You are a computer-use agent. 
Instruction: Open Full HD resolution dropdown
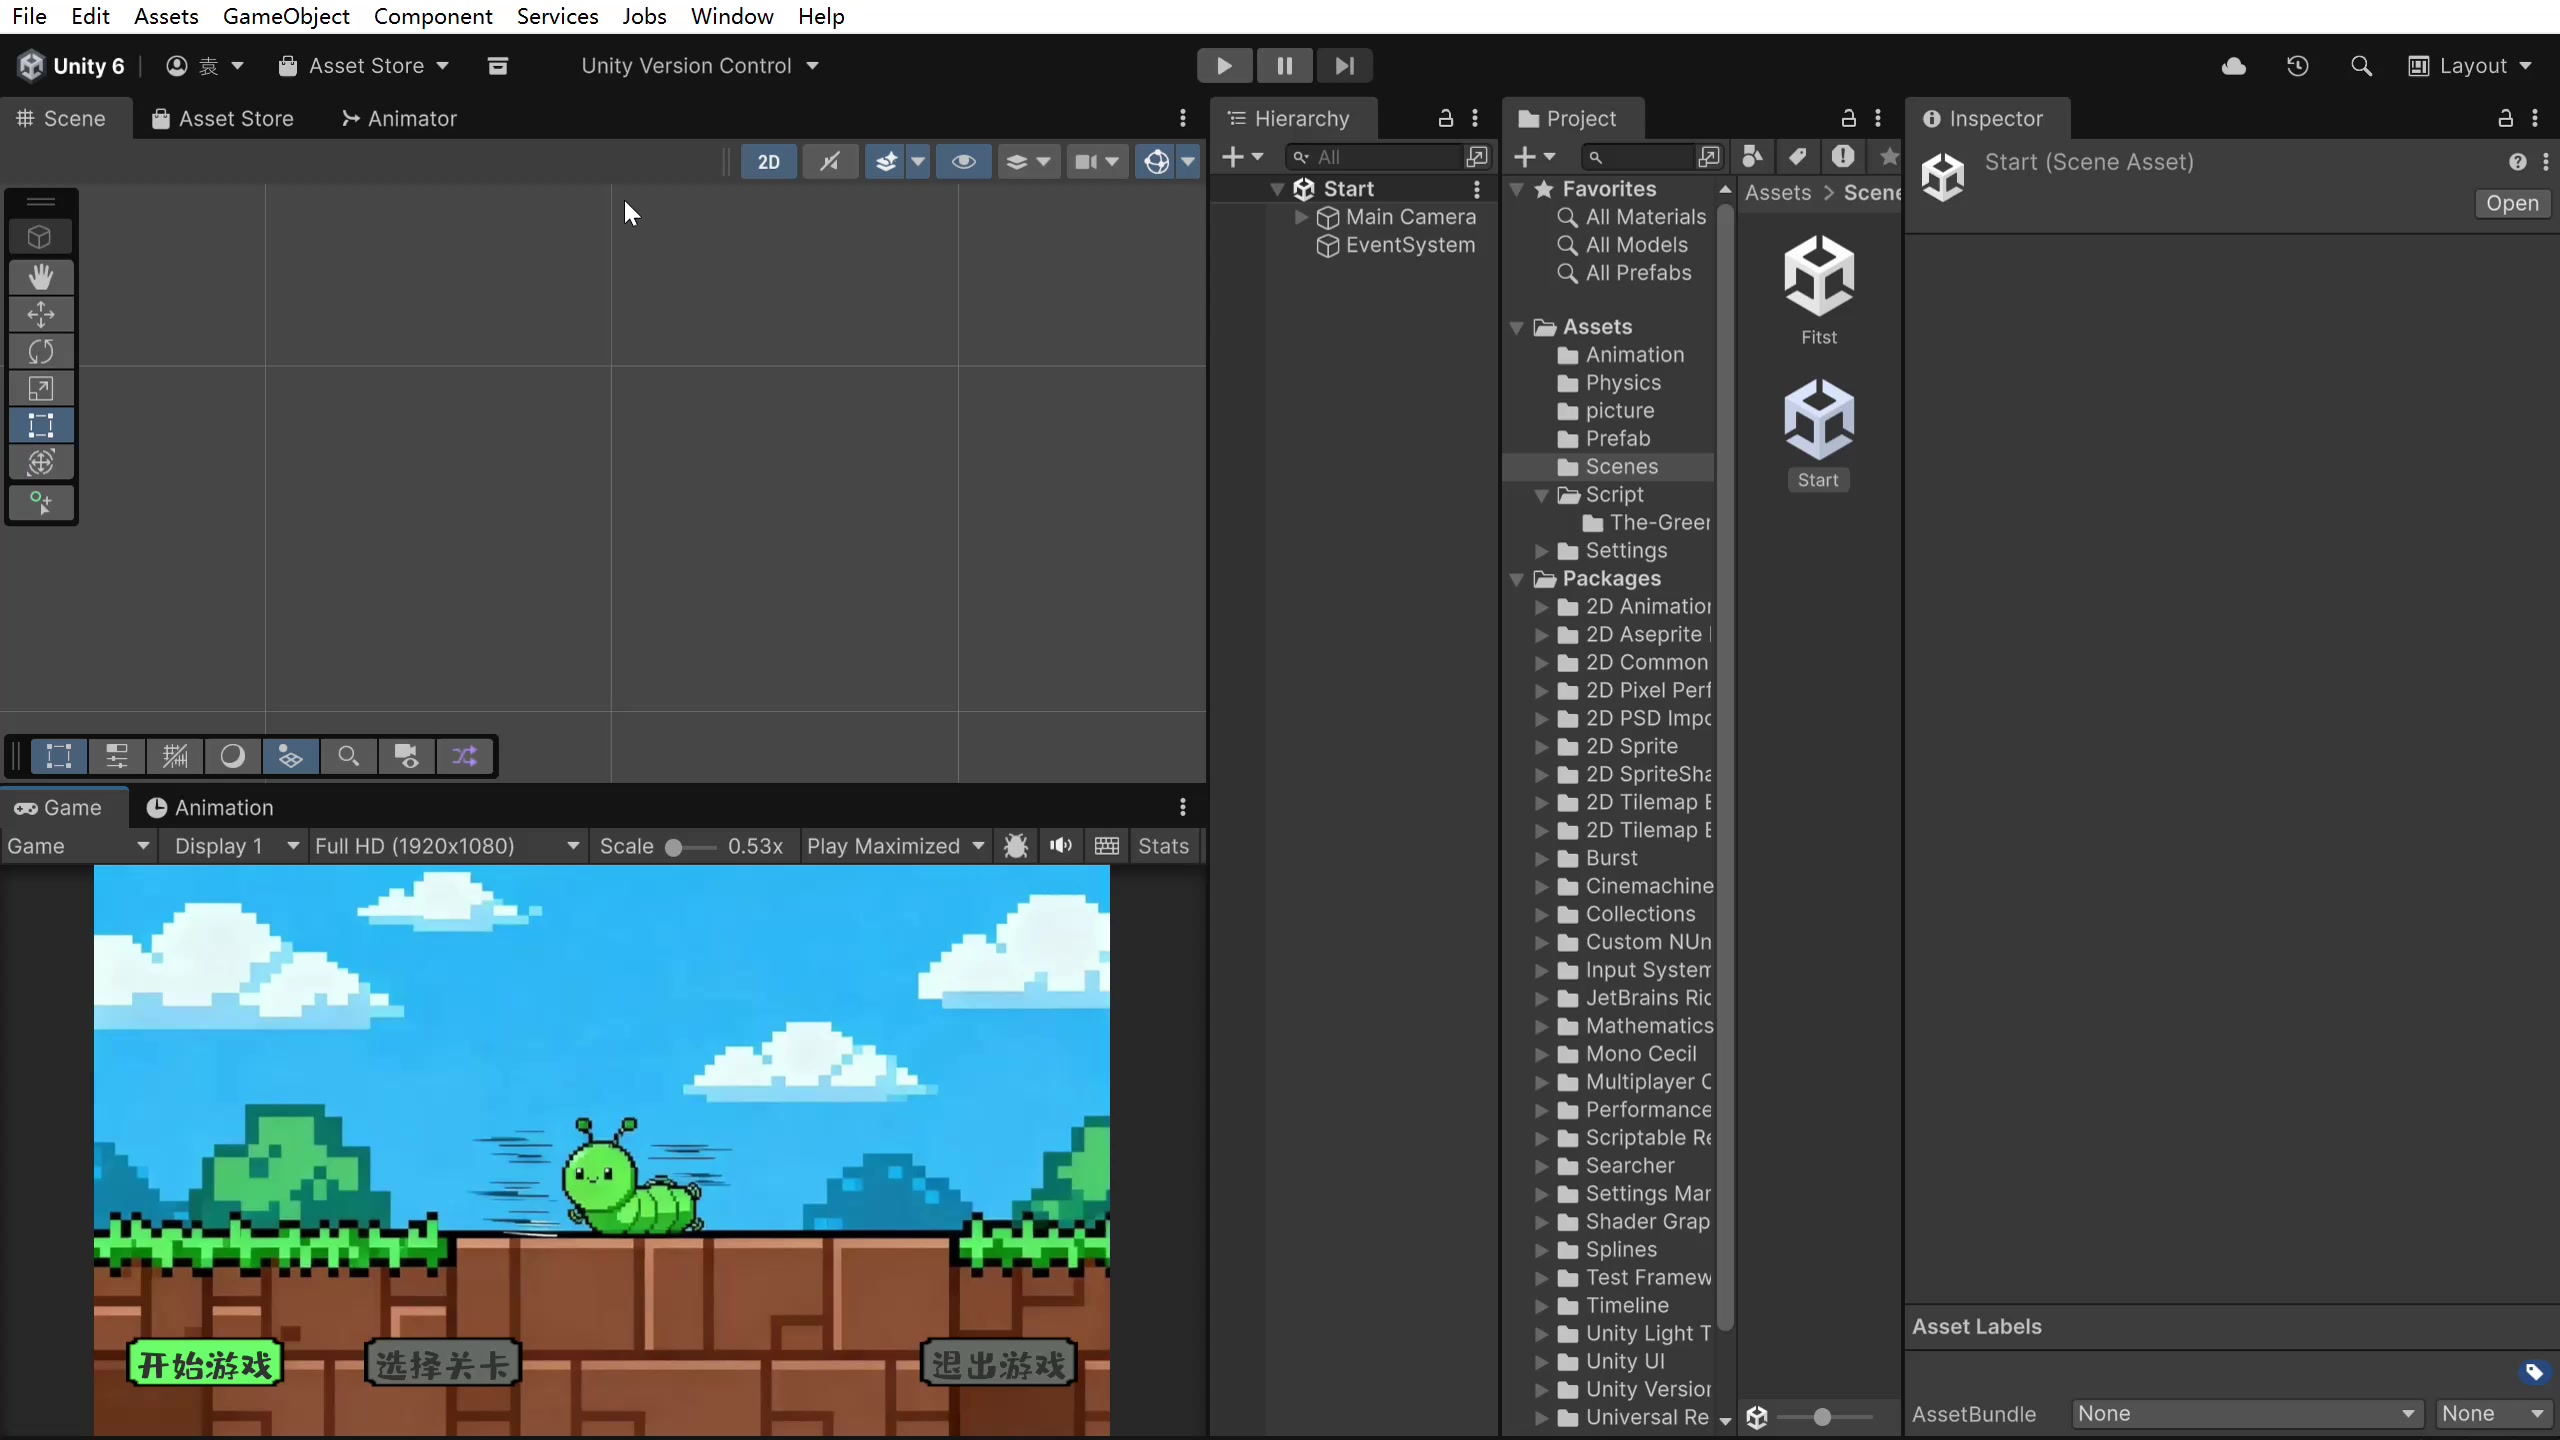pos(446,846)
